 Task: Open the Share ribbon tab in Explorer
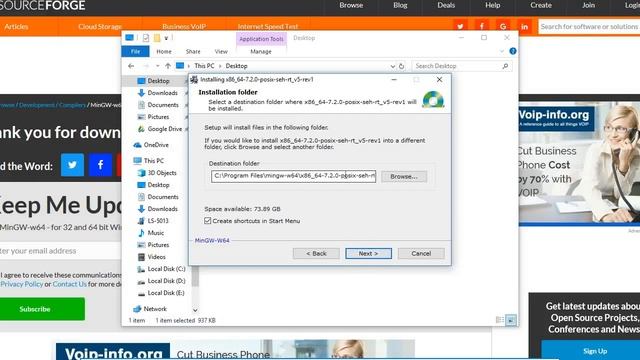tap(193, 51)
